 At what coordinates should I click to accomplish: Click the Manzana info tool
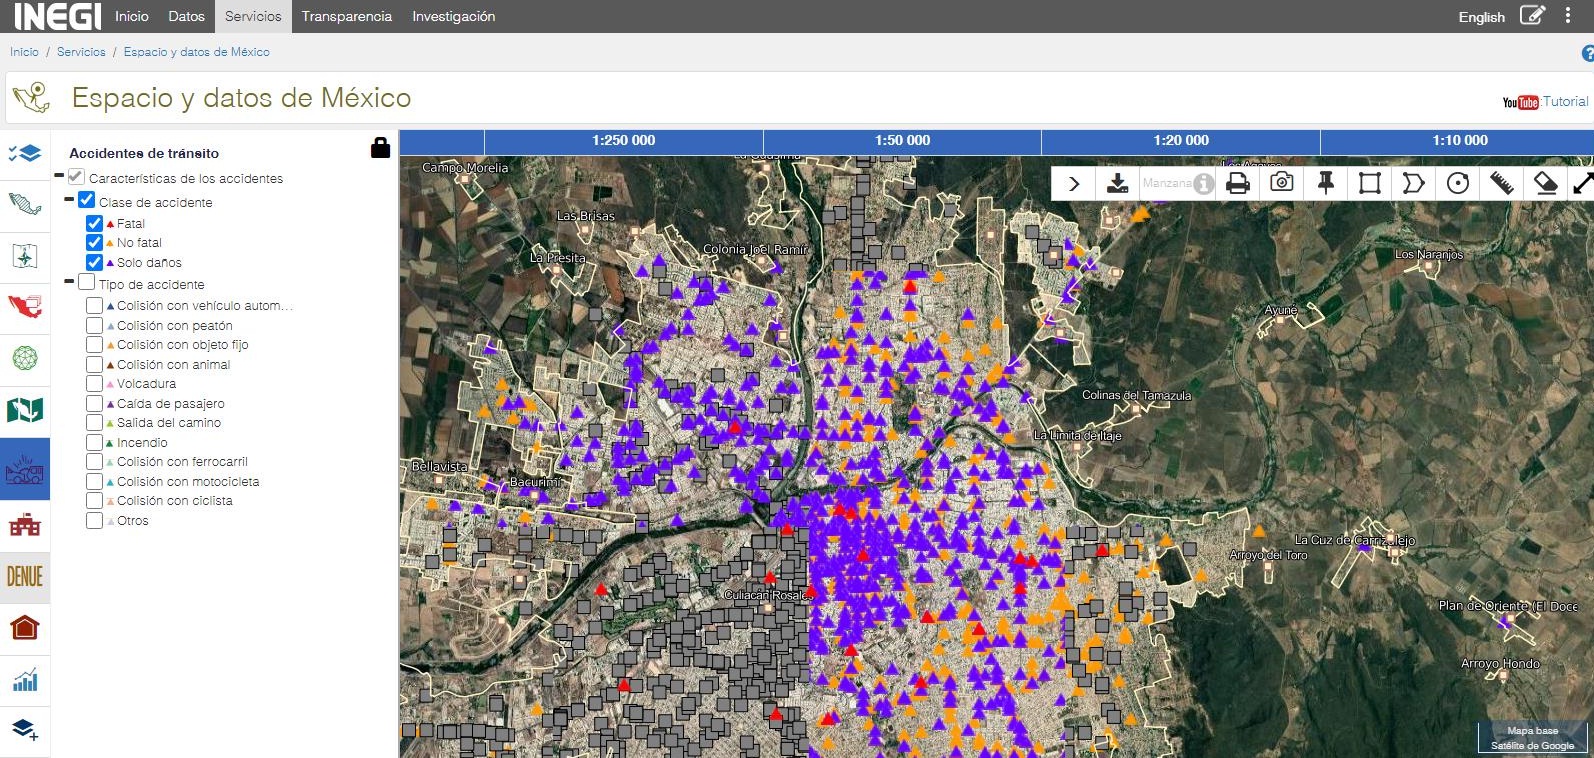[1178, 183]
